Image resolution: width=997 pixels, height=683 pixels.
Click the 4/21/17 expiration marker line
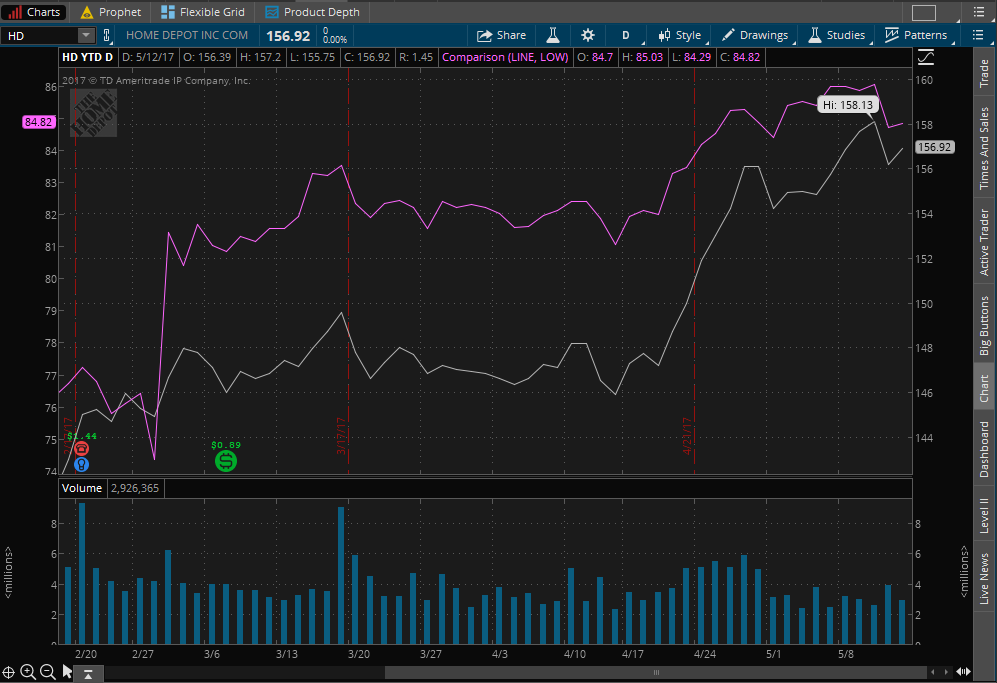694,271
